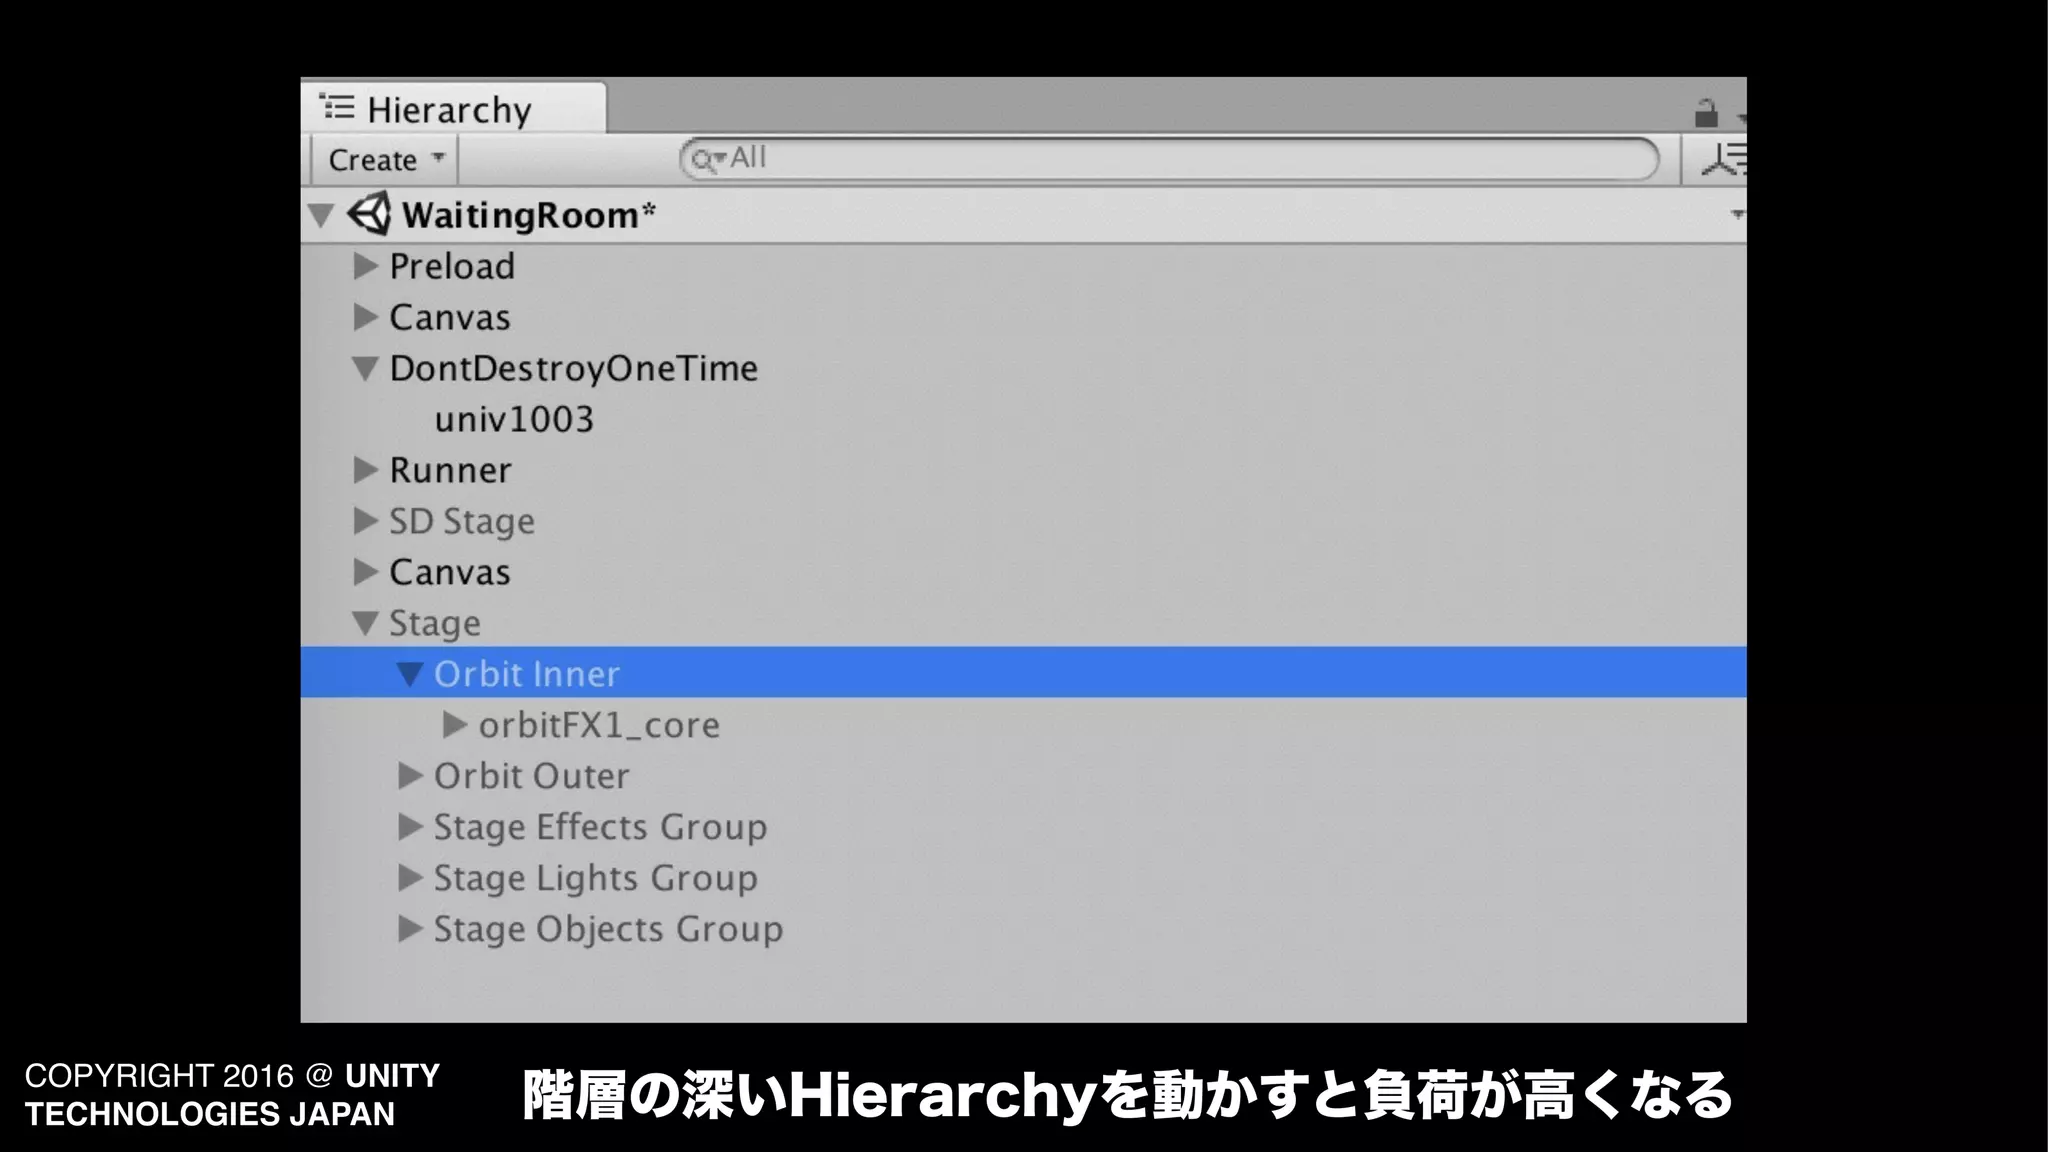
Task: Select the orbitFX1_core item
Action: (x=599, y=725)
